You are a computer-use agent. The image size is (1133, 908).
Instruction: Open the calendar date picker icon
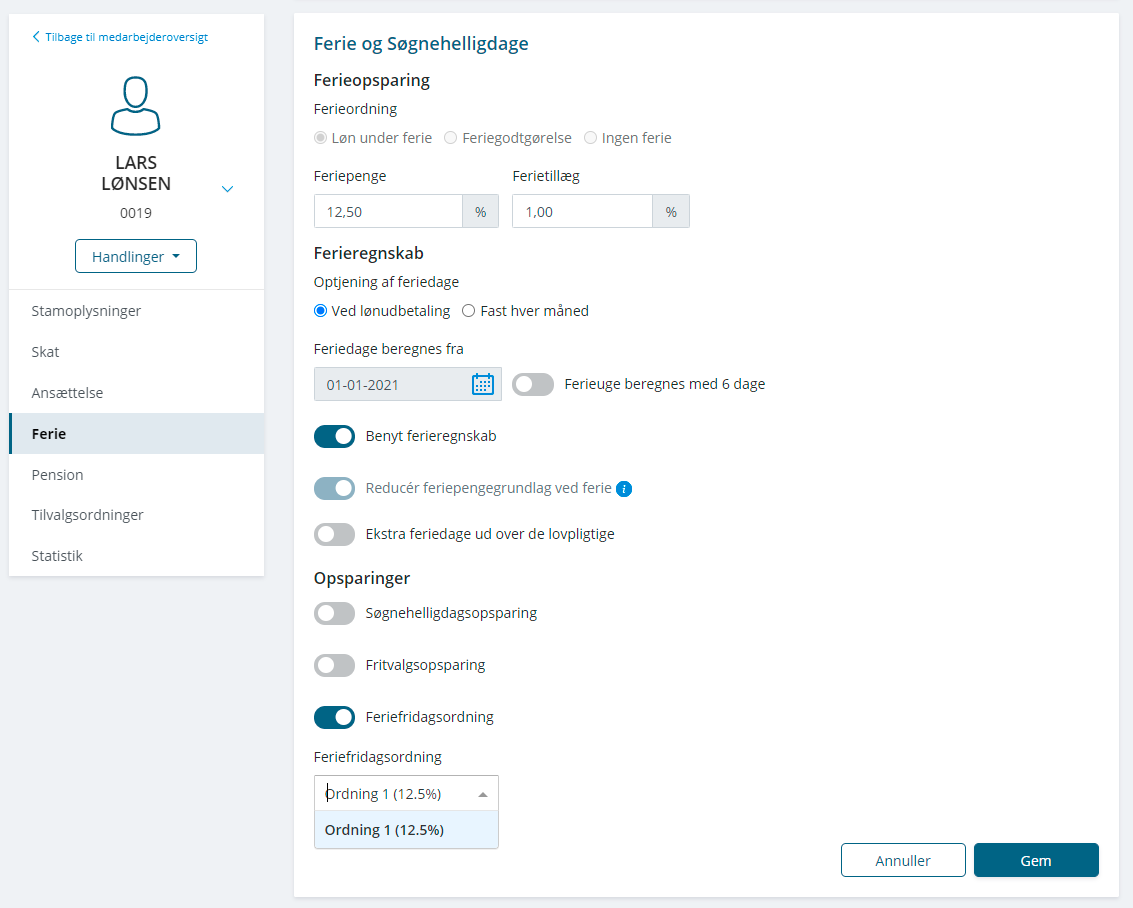483,384
